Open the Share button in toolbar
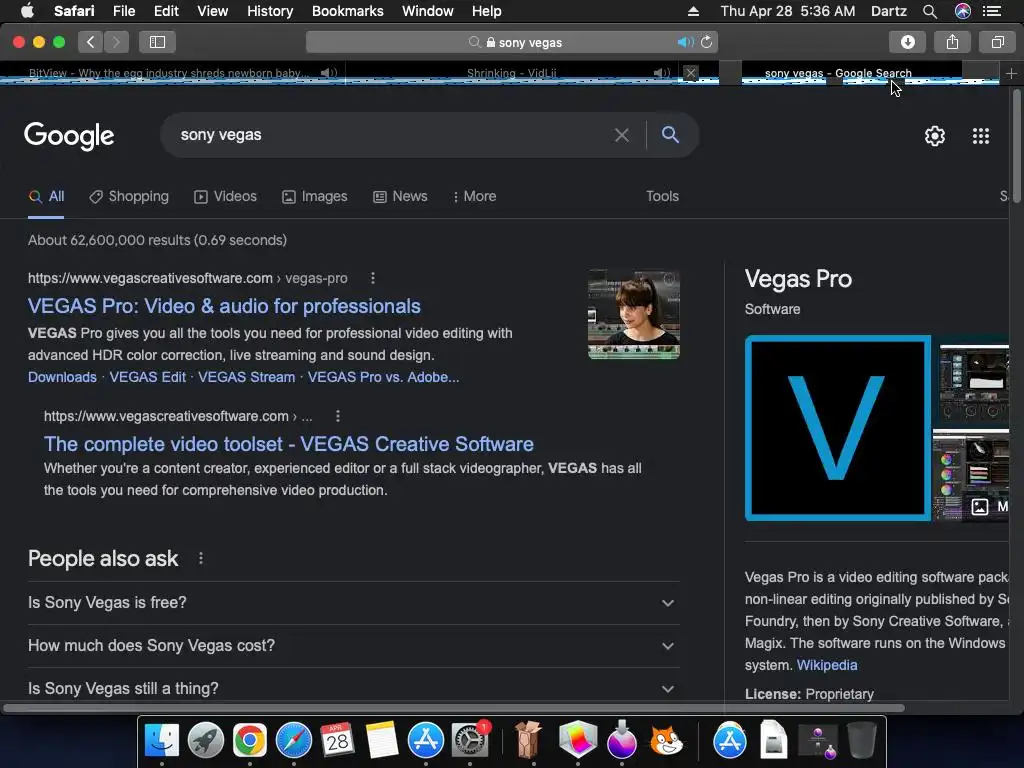The height and width of the screenshot is (768, 1024). click(x=952, y=42)
